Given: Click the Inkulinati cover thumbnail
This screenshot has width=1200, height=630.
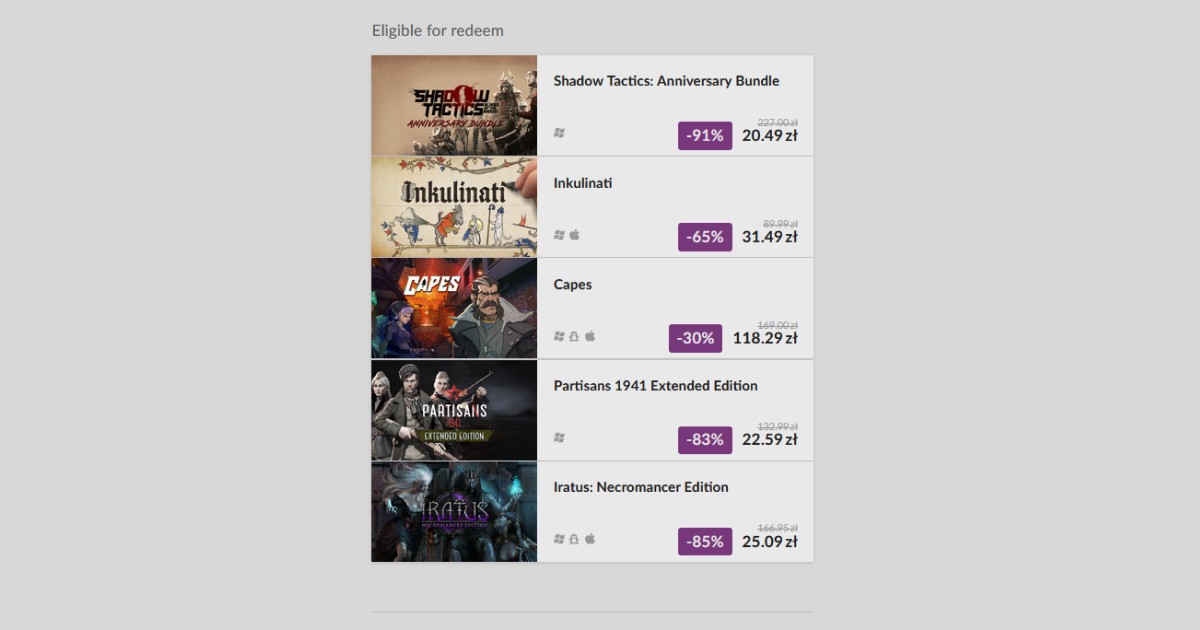Looking at the screenshot, I should (454, 207).
